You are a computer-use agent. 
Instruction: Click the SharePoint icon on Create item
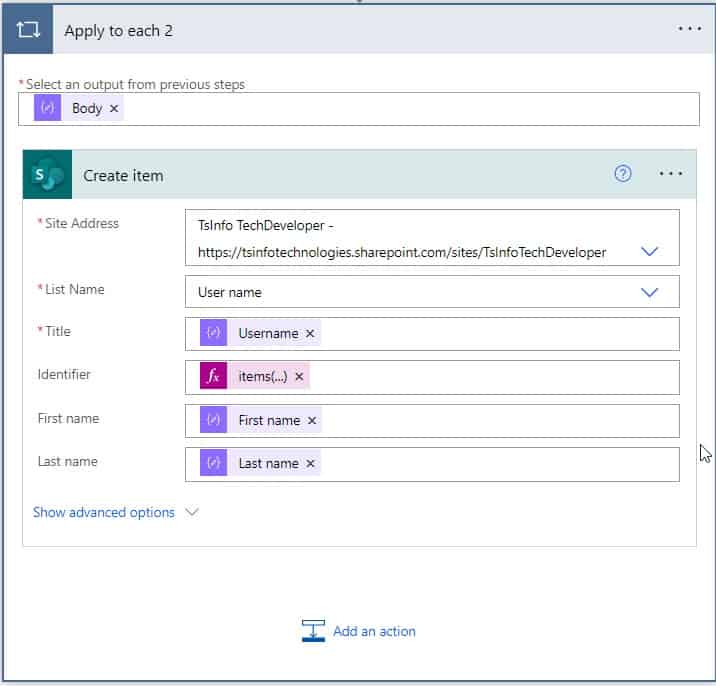pos(47,174)
